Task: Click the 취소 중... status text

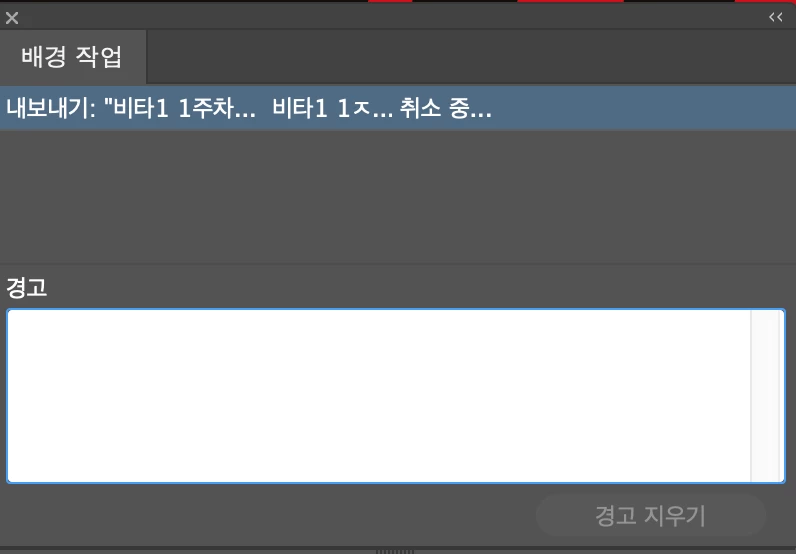Action: (445, 108)
